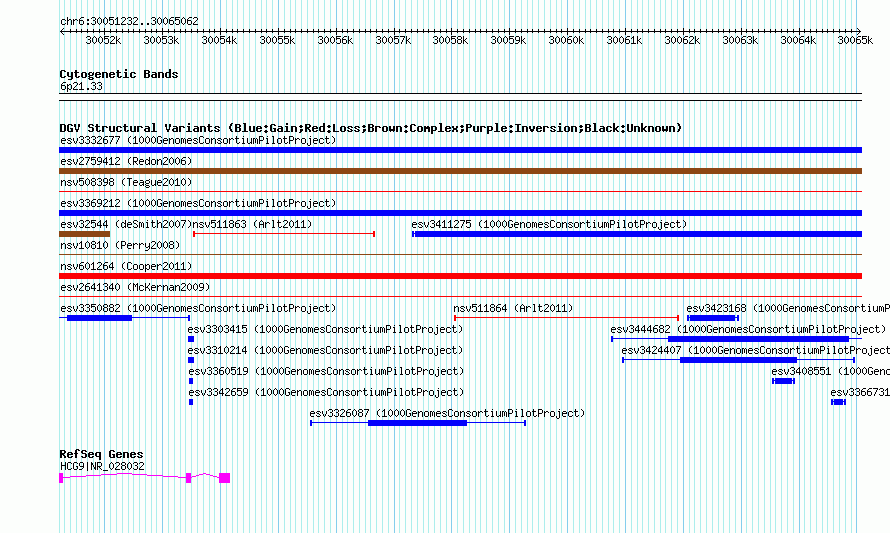This screenshot has height=533, width=890.
Task: Open esv3369212 variant label
Action: click(198, 203)
